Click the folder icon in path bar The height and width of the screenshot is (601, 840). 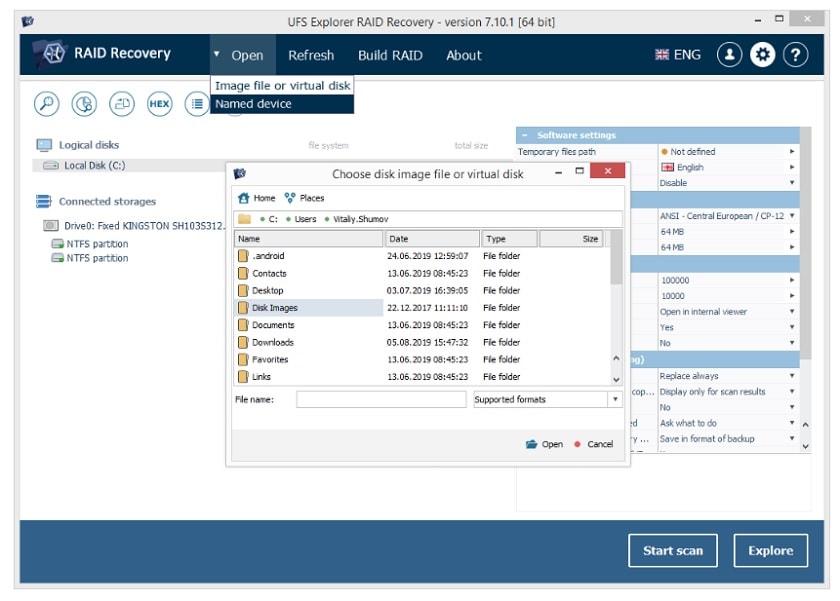click(244, 219)
